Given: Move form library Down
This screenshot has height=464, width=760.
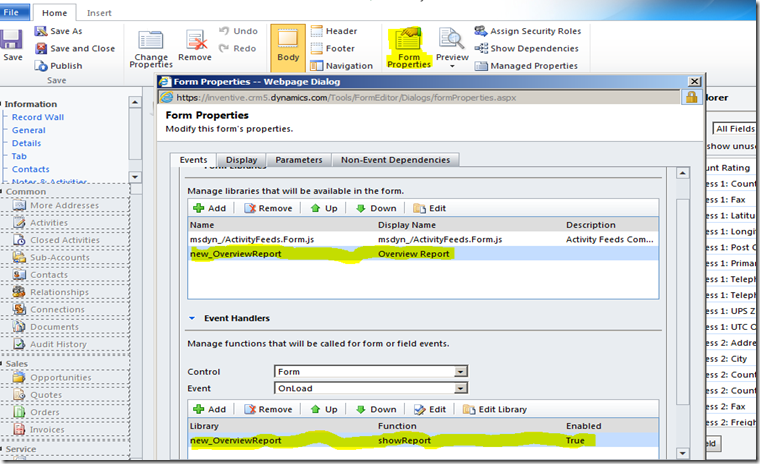Looking at the screenshot, I should tap(376, 208).
